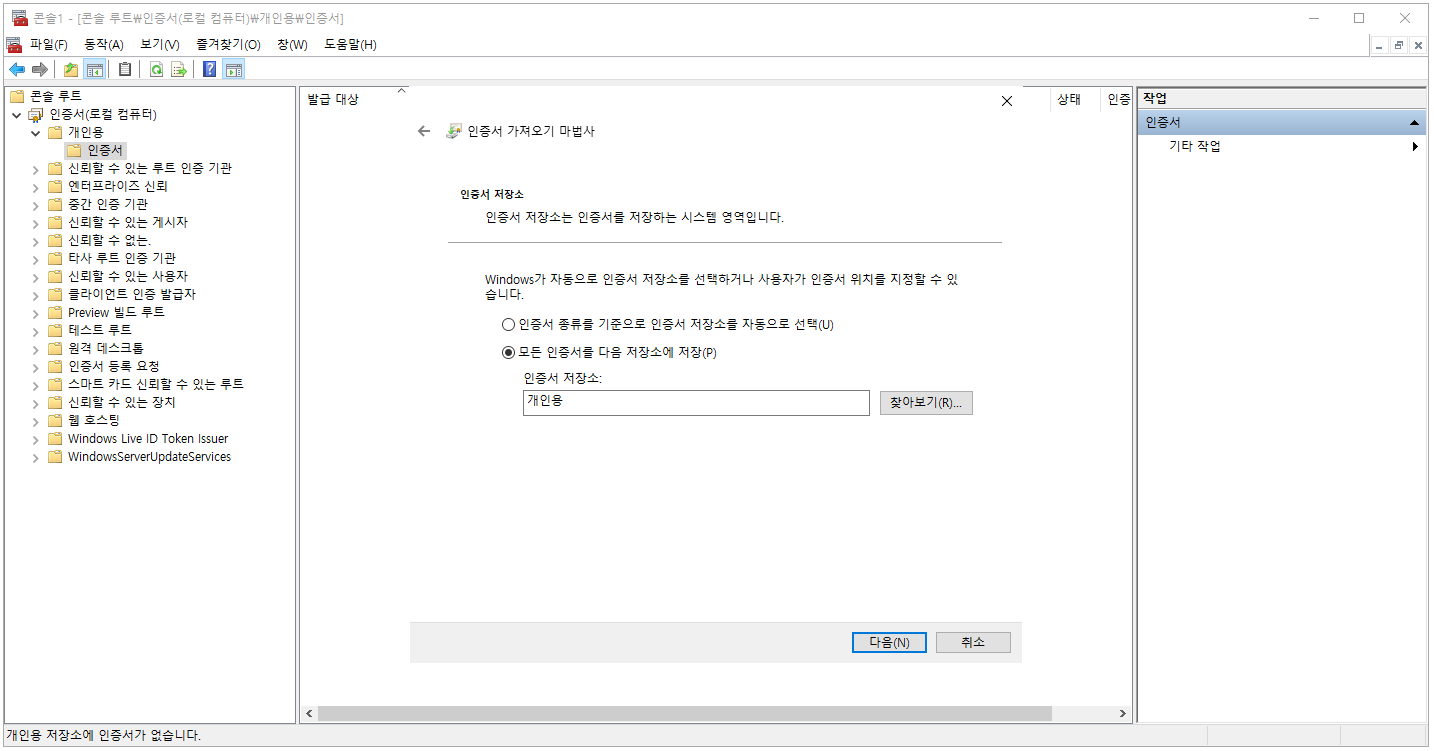Viewport: 1434px width, 751px height.
Task: Open the 파일(F) menu
Action: click(x=49, y=44)
